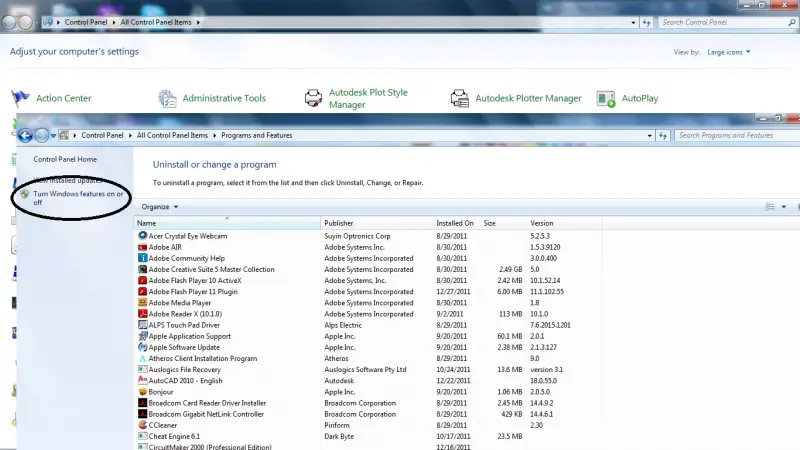Sort by Publisher column header
Viewport: 800px width, 450px height.
(377, 223)
